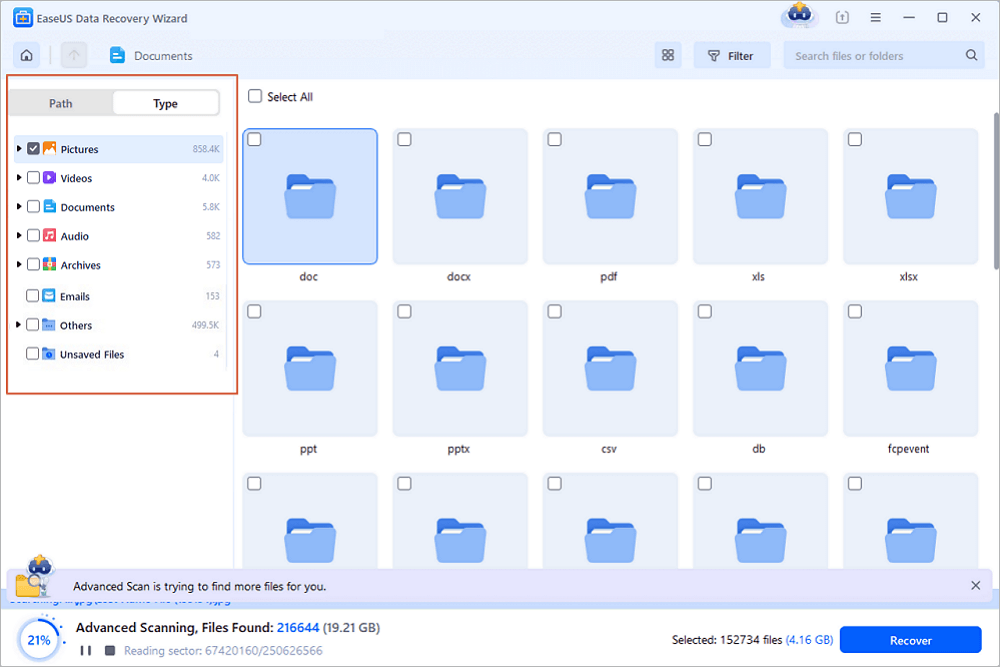Click the grid view icon near Filter
The width and height of the screenshot is (1000, 667).
click(668, 55)
